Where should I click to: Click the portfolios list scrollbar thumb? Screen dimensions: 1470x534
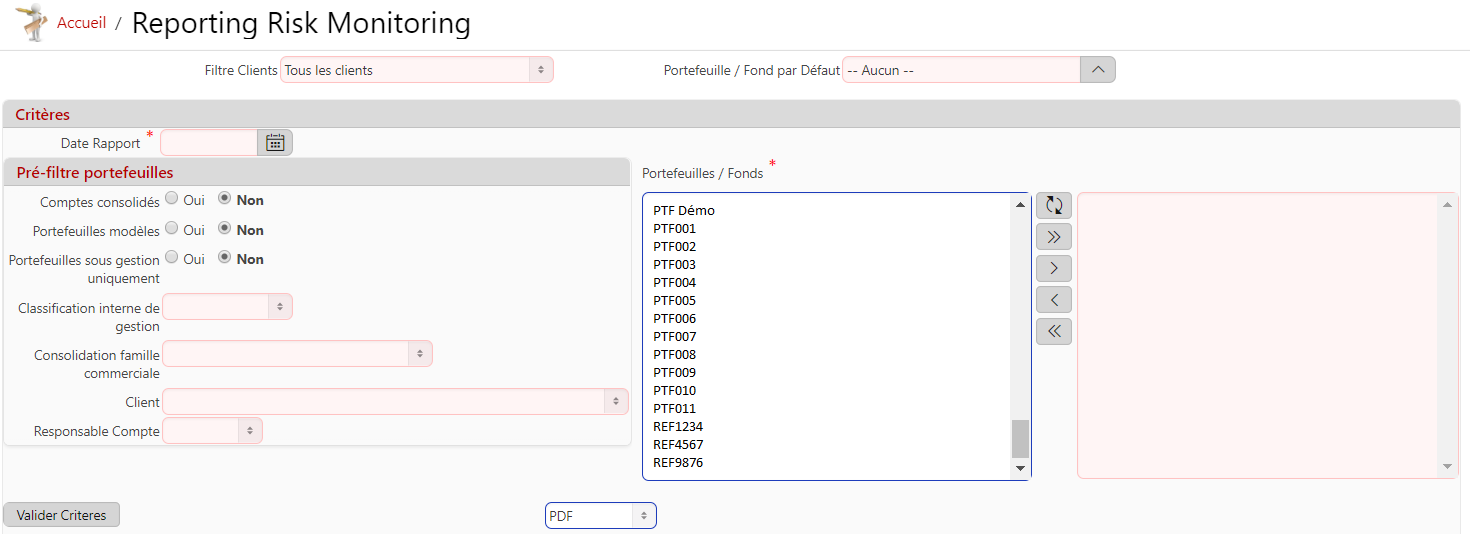[1020, 437]
